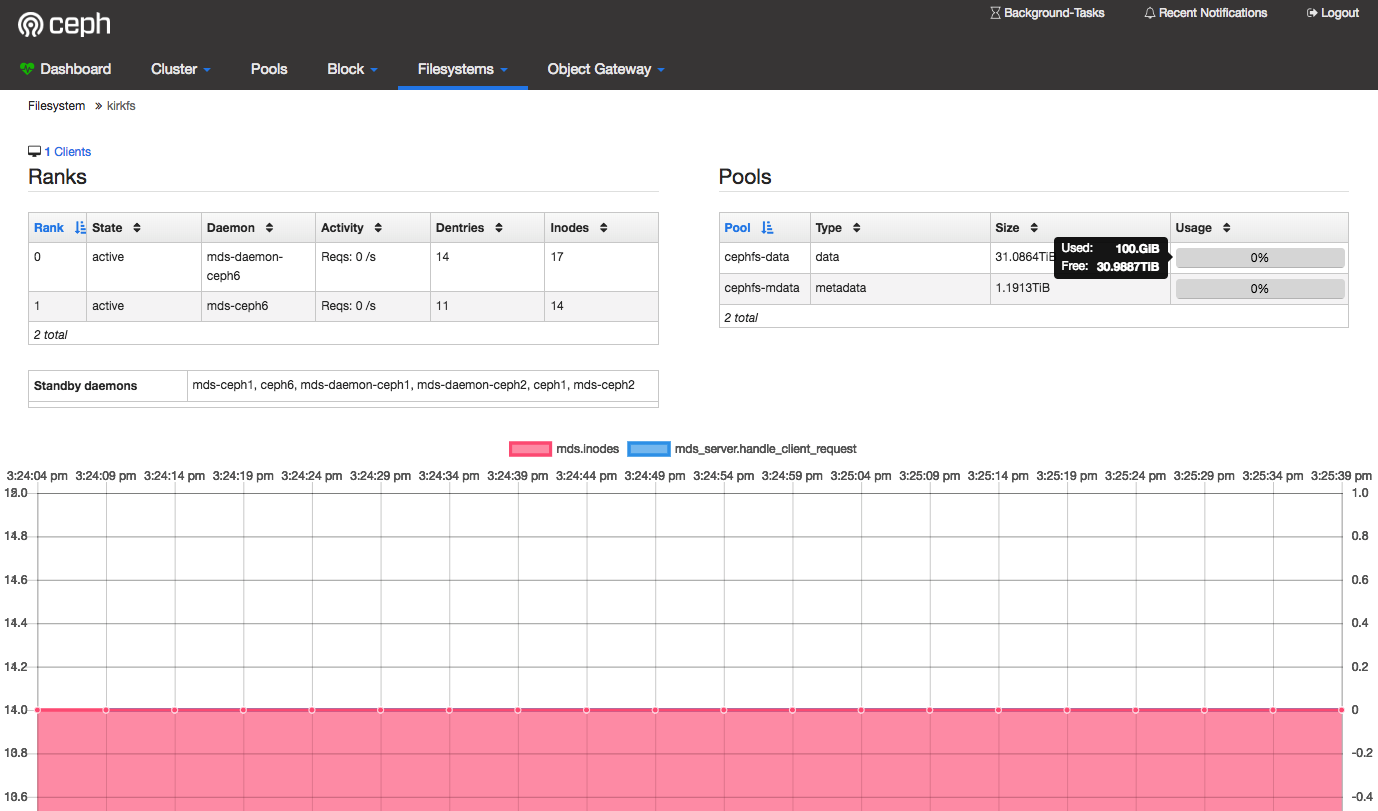
Task: Select the mds-ceph6 daemon cell
Action: (x=260, y=306)
